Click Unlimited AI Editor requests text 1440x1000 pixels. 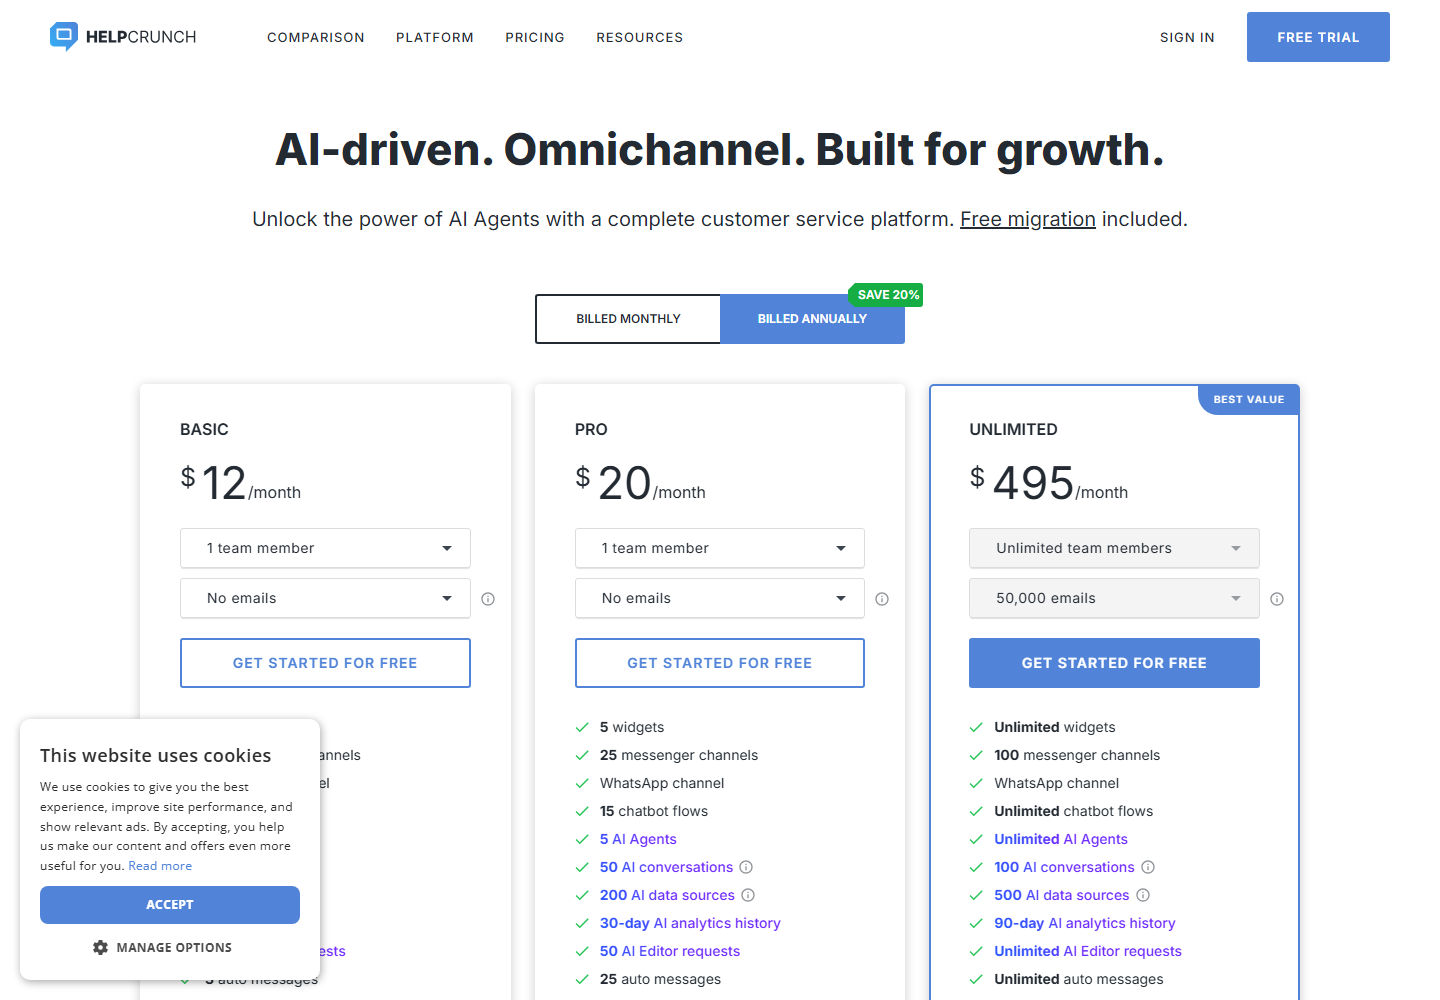(1088, 951)
